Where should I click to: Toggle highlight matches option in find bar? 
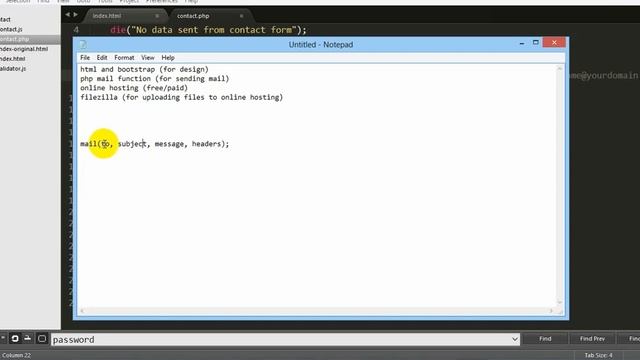[42, 339]
